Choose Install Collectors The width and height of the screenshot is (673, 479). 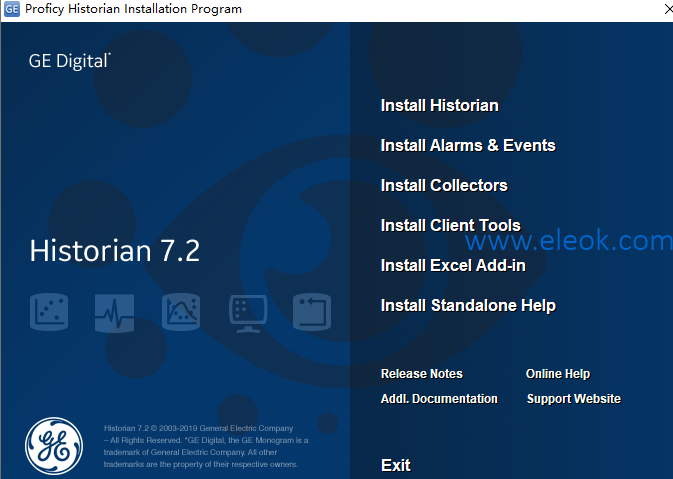pos(444,185)
